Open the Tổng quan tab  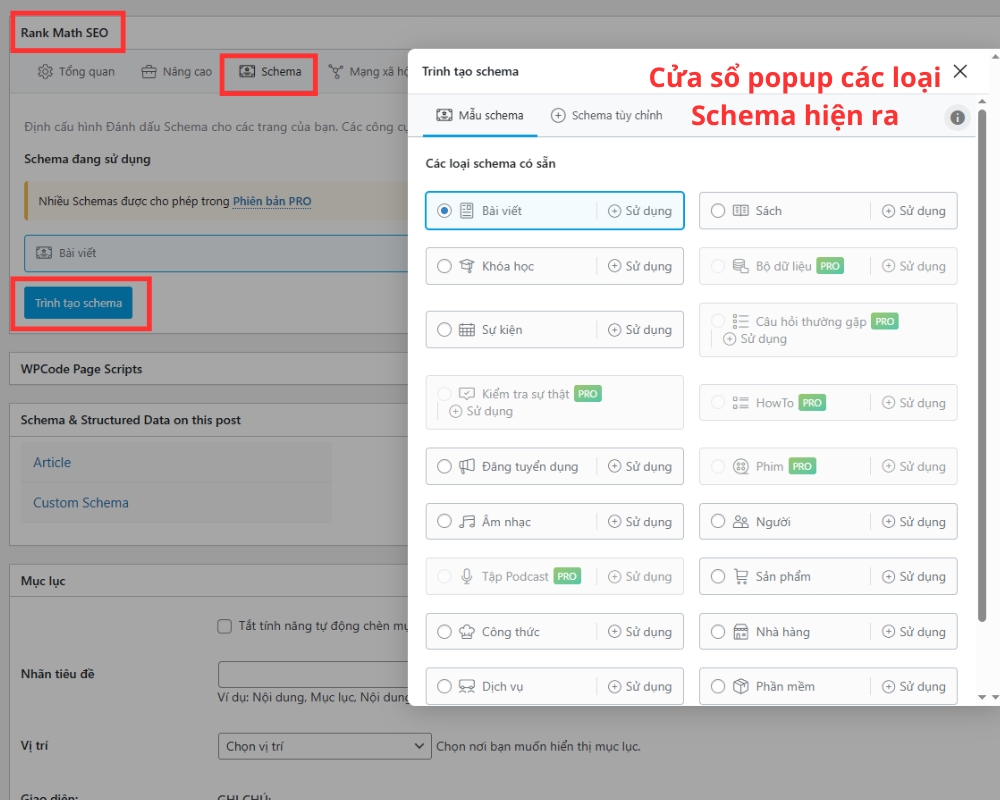[76, 71]
